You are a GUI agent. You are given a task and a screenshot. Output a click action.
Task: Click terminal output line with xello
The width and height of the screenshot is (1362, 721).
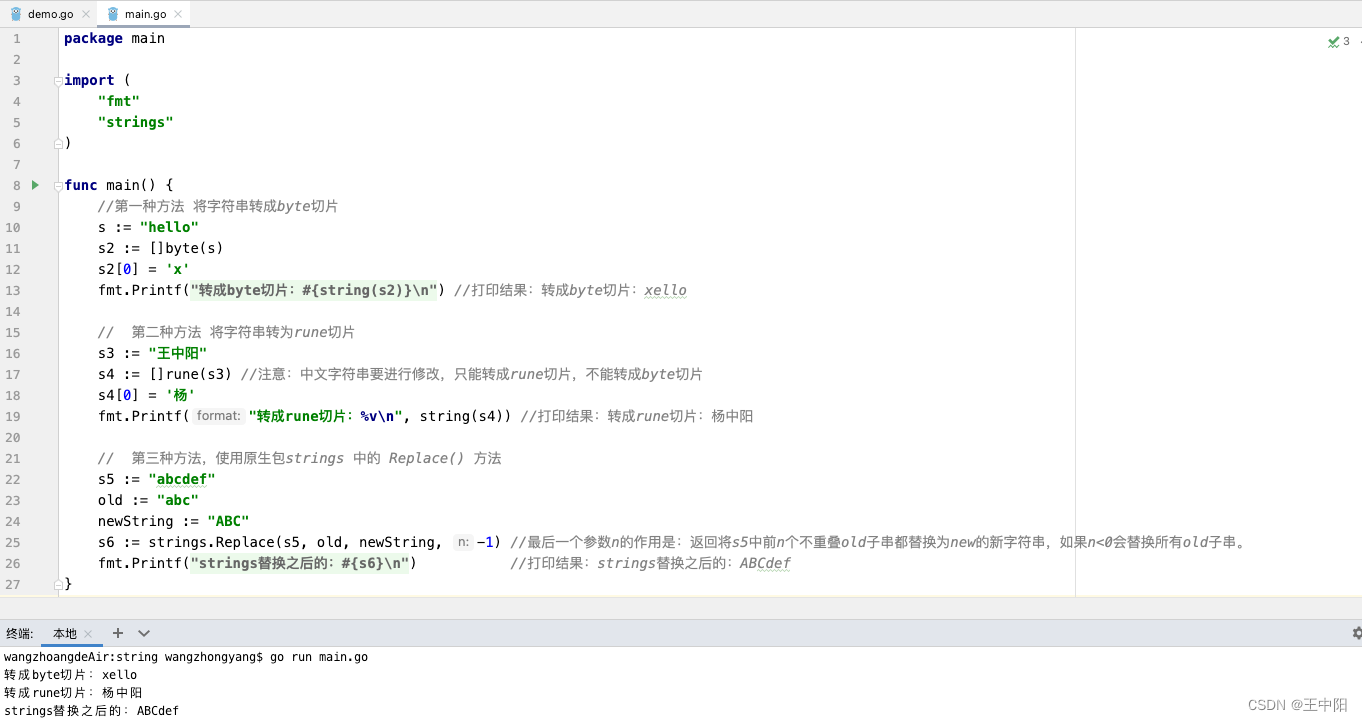(x=71, y=675)
